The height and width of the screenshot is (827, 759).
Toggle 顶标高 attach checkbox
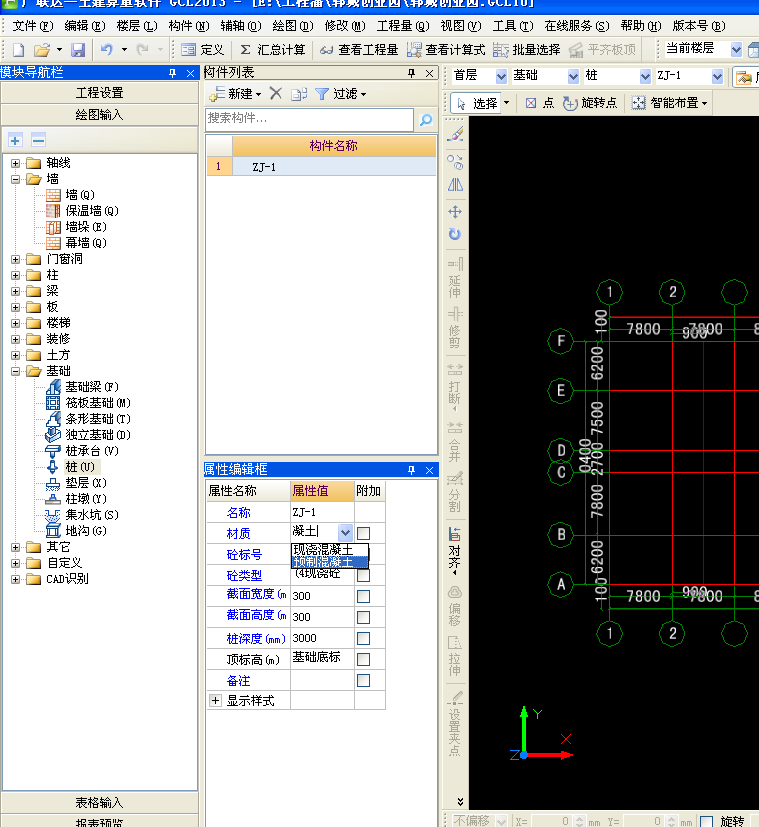[363, 659]
